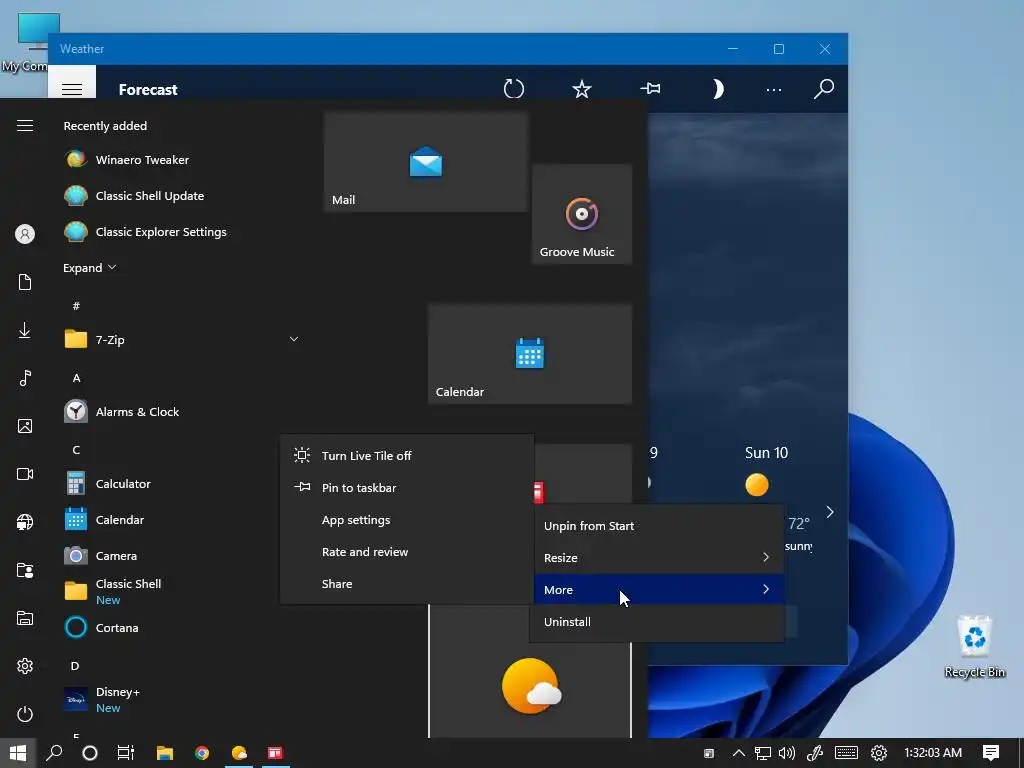The width and height of the screenshot is (1024, 768).
Task: Open the user account icon in Start
Action: click(25, 234)
